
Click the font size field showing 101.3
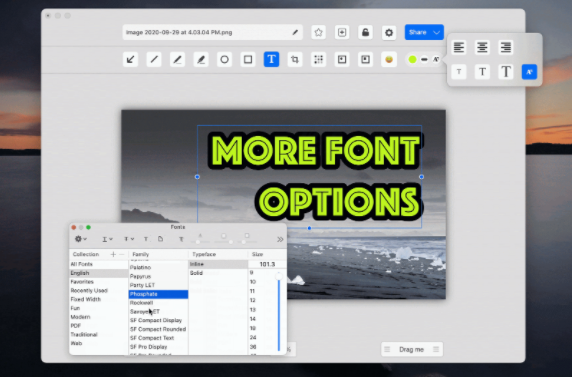coord(267,264)
